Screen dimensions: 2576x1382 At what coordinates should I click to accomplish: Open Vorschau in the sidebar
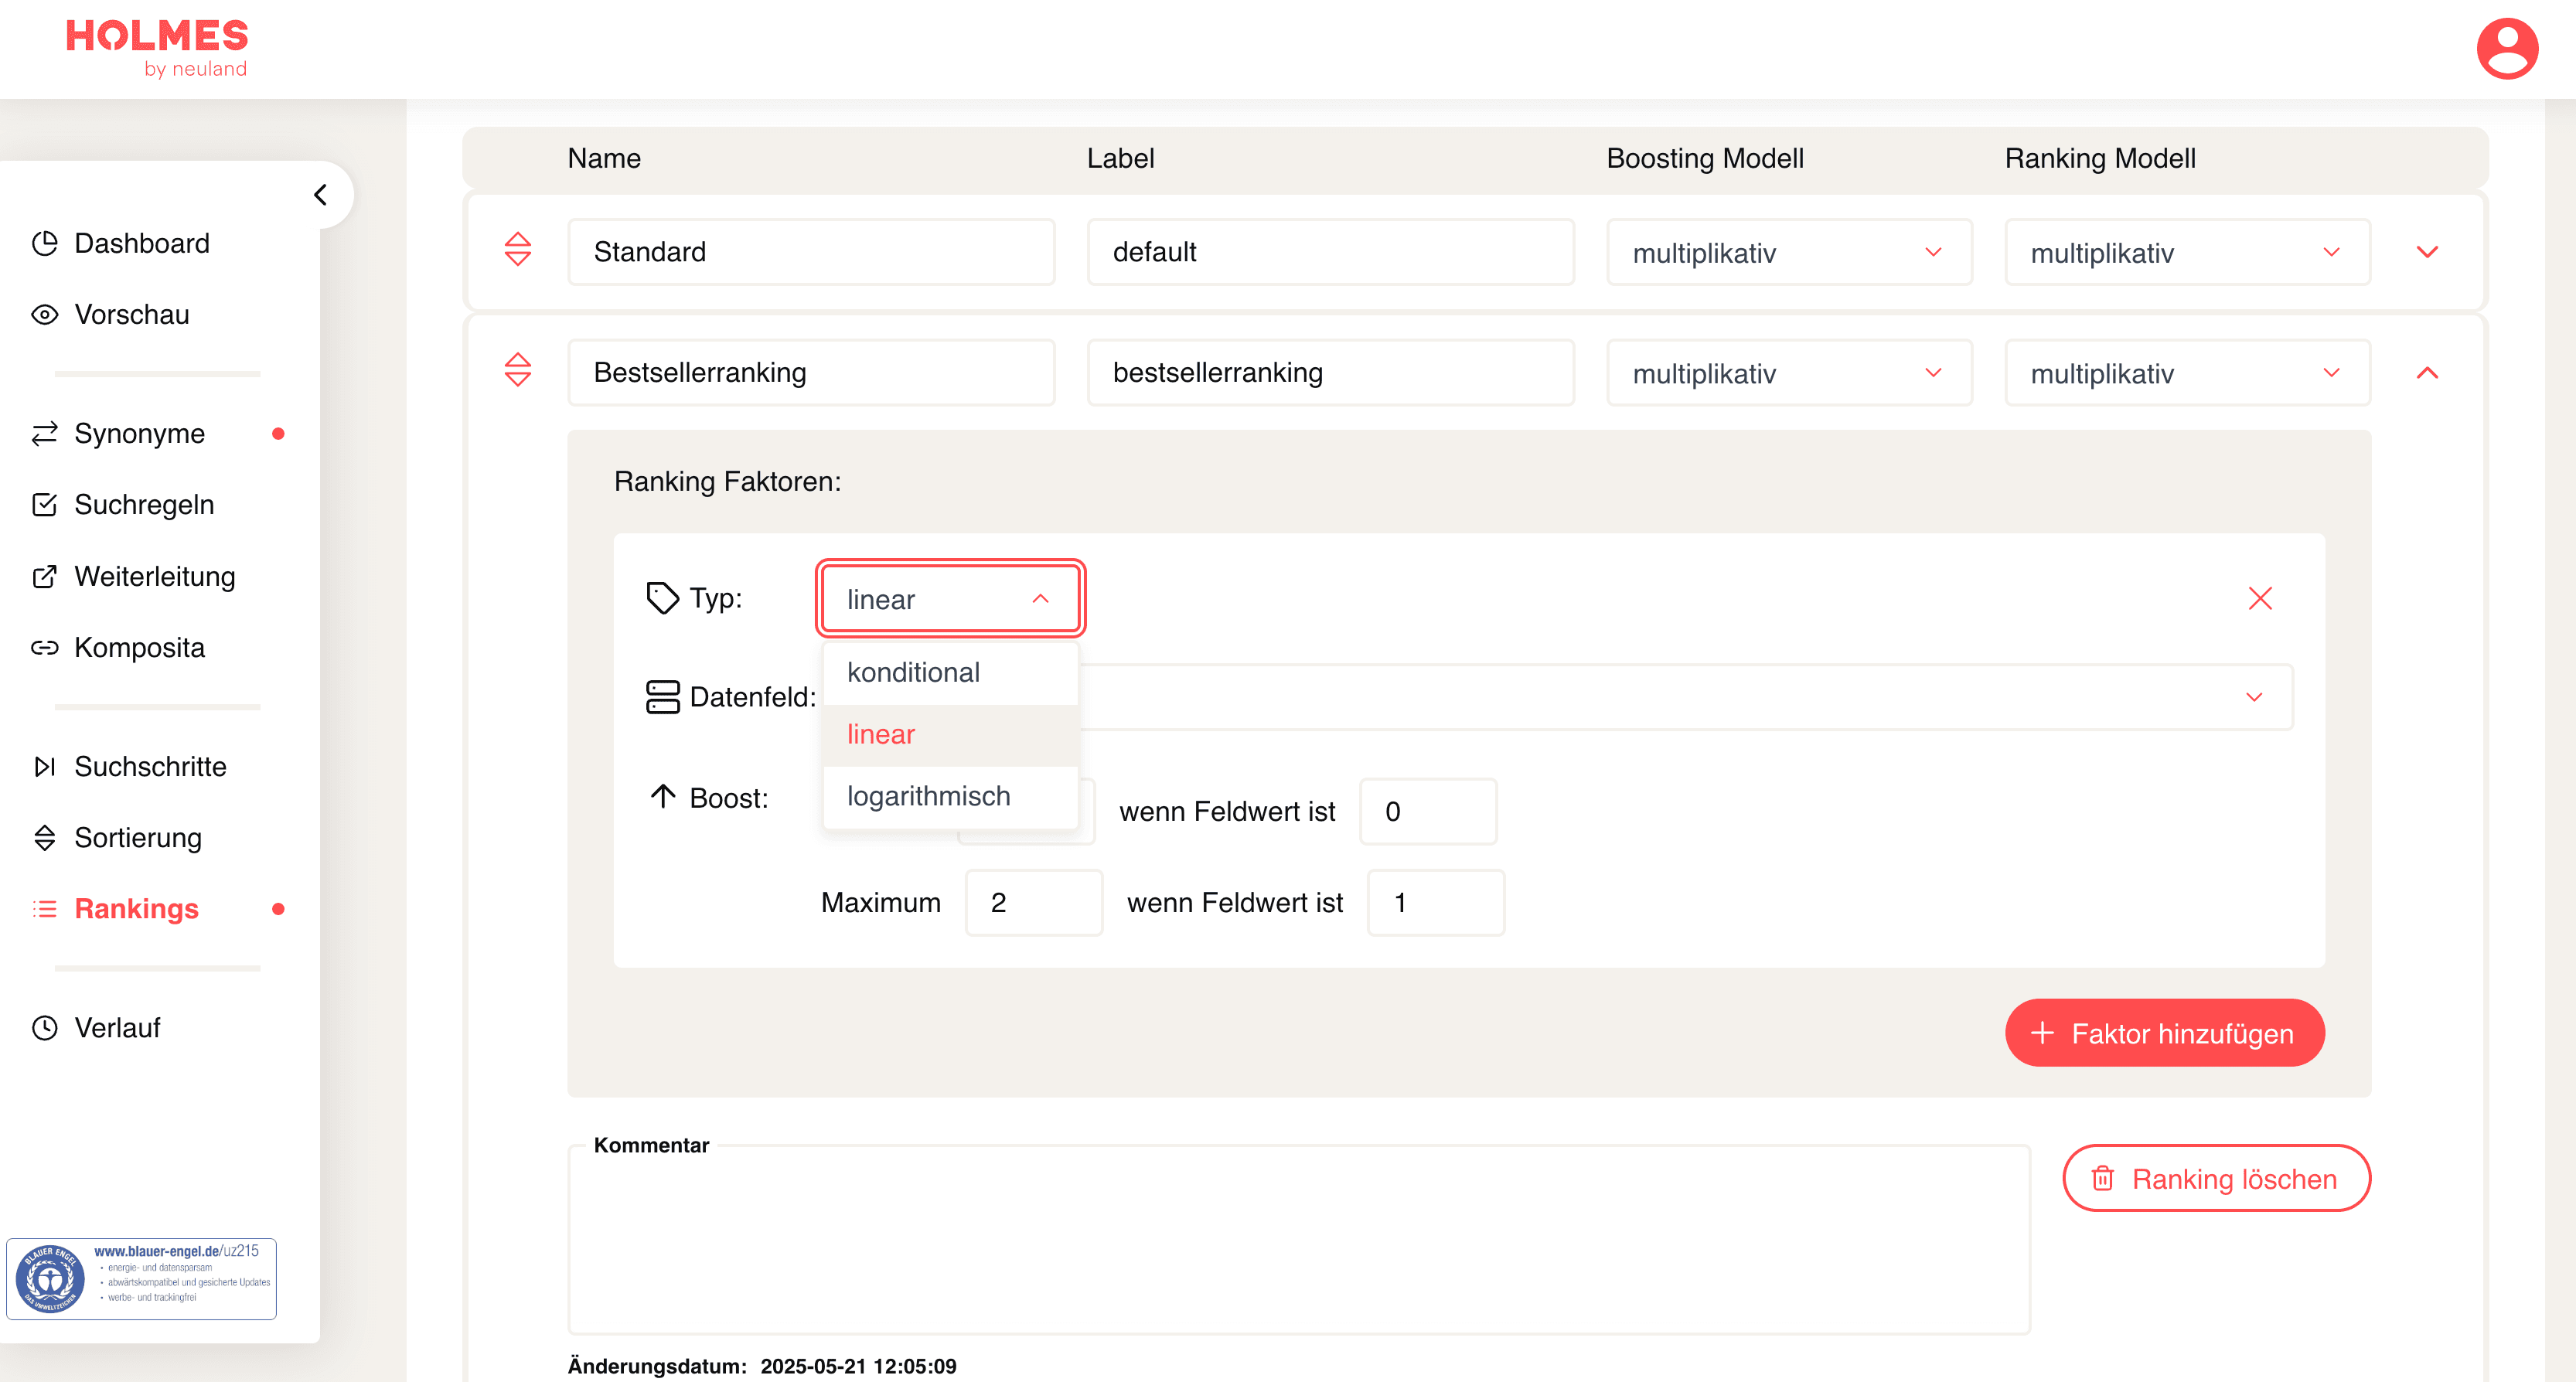tap(132, 314)
